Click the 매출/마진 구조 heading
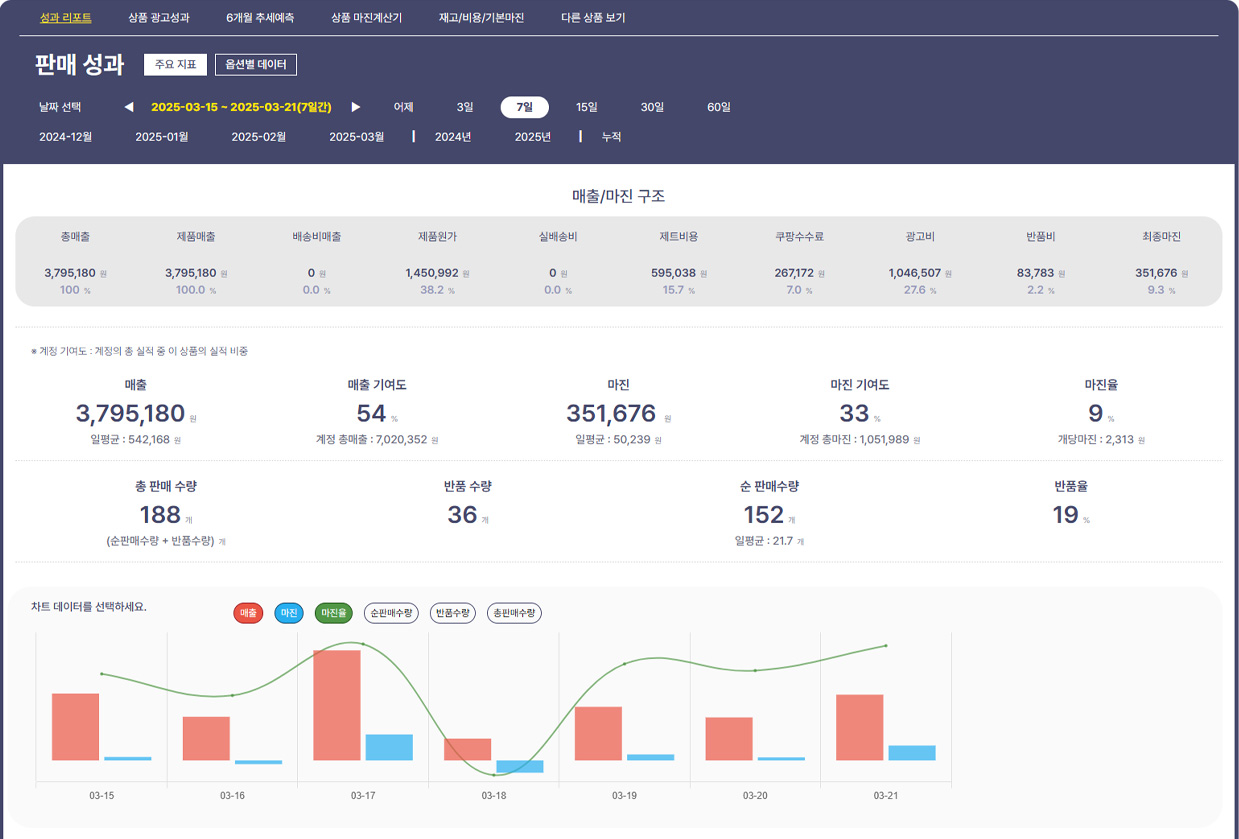 click(x=619, y=197)
